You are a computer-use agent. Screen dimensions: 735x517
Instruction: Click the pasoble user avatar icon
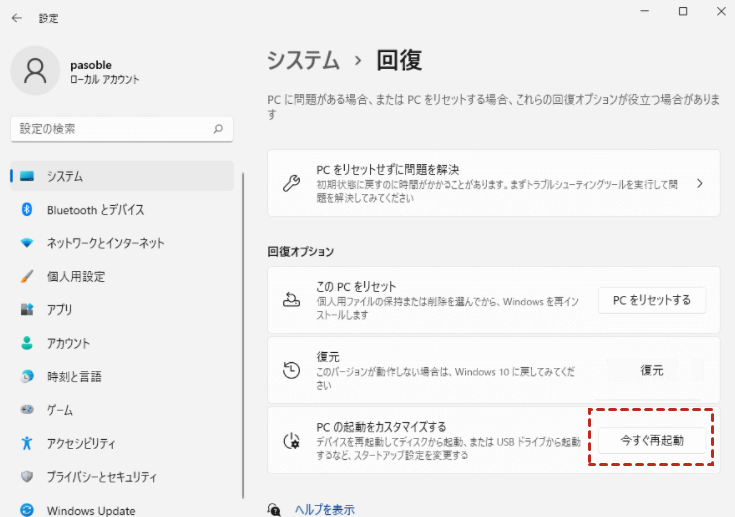[x=35, y=71]
